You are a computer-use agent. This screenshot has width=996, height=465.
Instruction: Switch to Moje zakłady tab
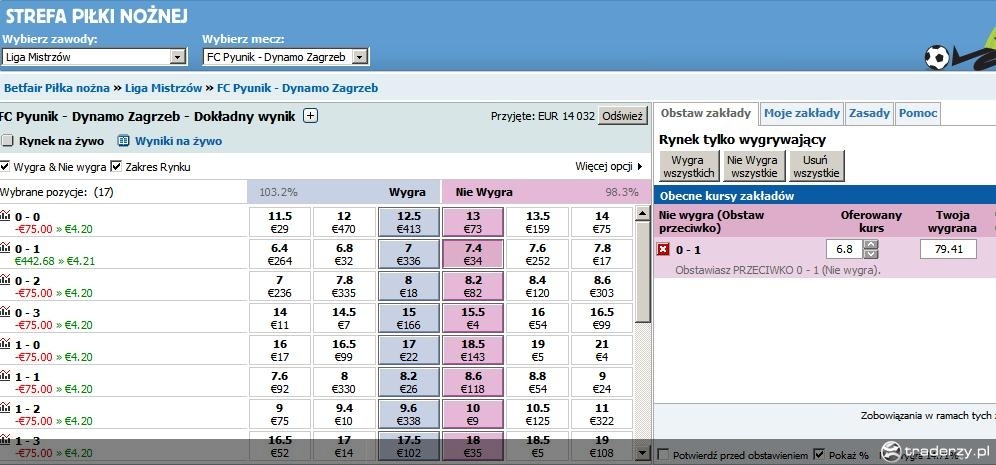click(x=802, y=113)
